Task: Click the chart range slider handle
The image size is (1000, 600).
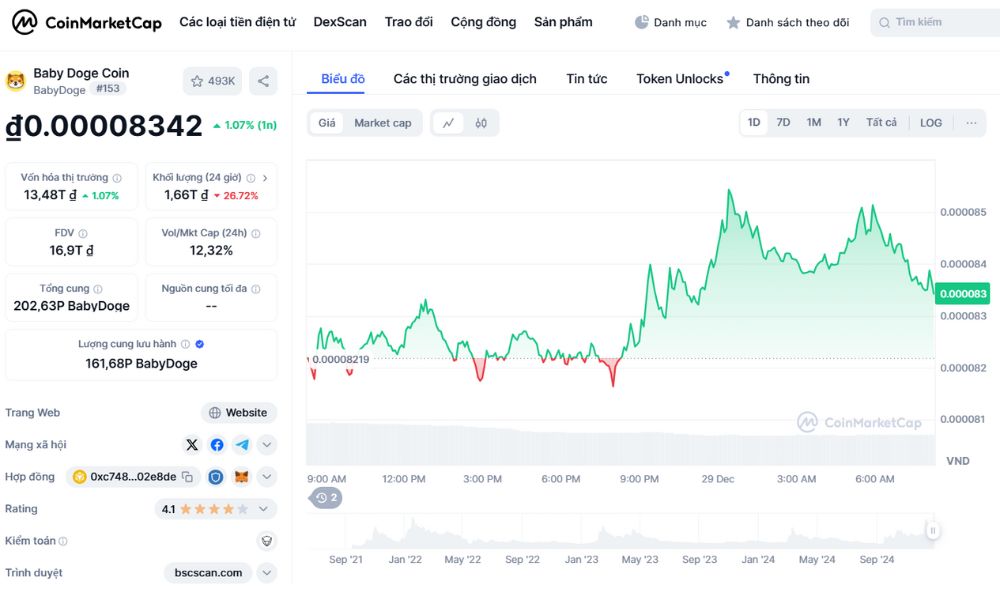Action: 932,530
